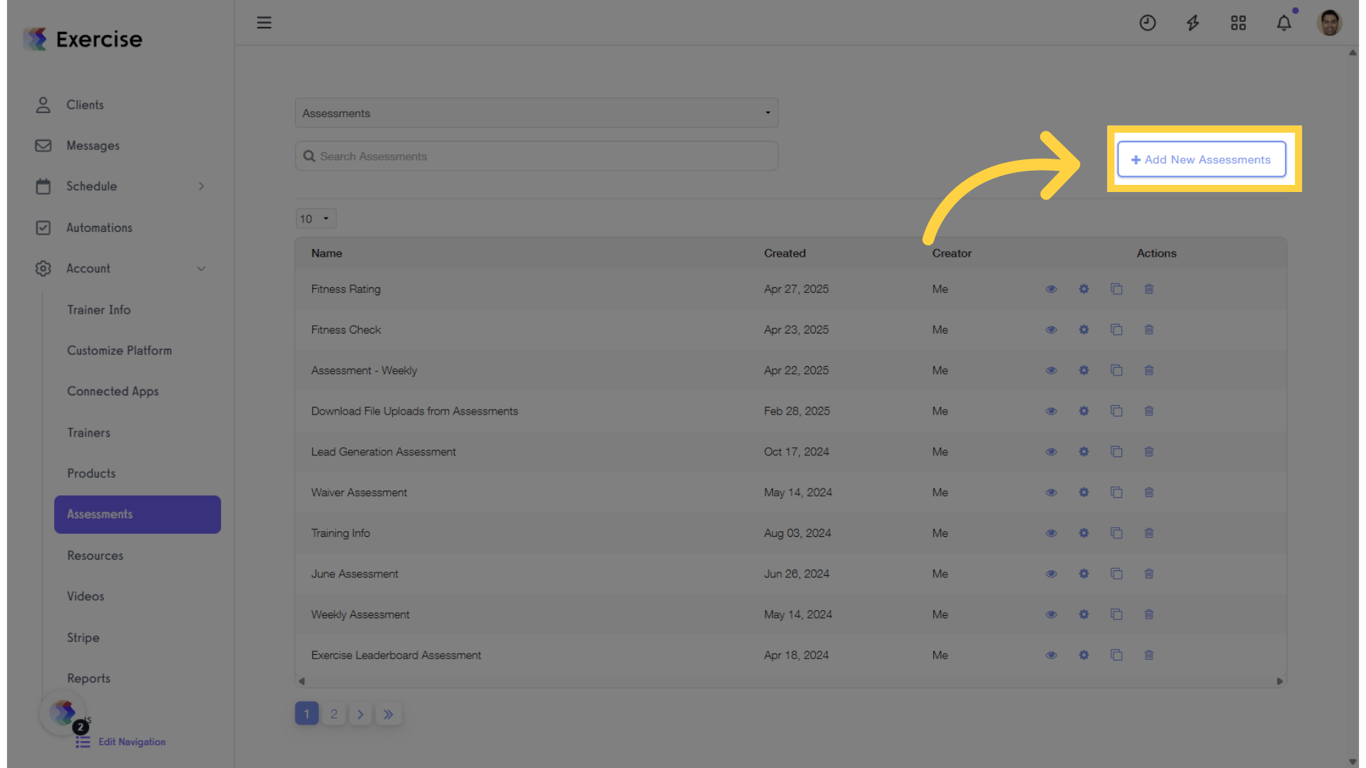1366x768 pixels.
Task: Open the Assessments type dropdown
Action: coord(536,113)
